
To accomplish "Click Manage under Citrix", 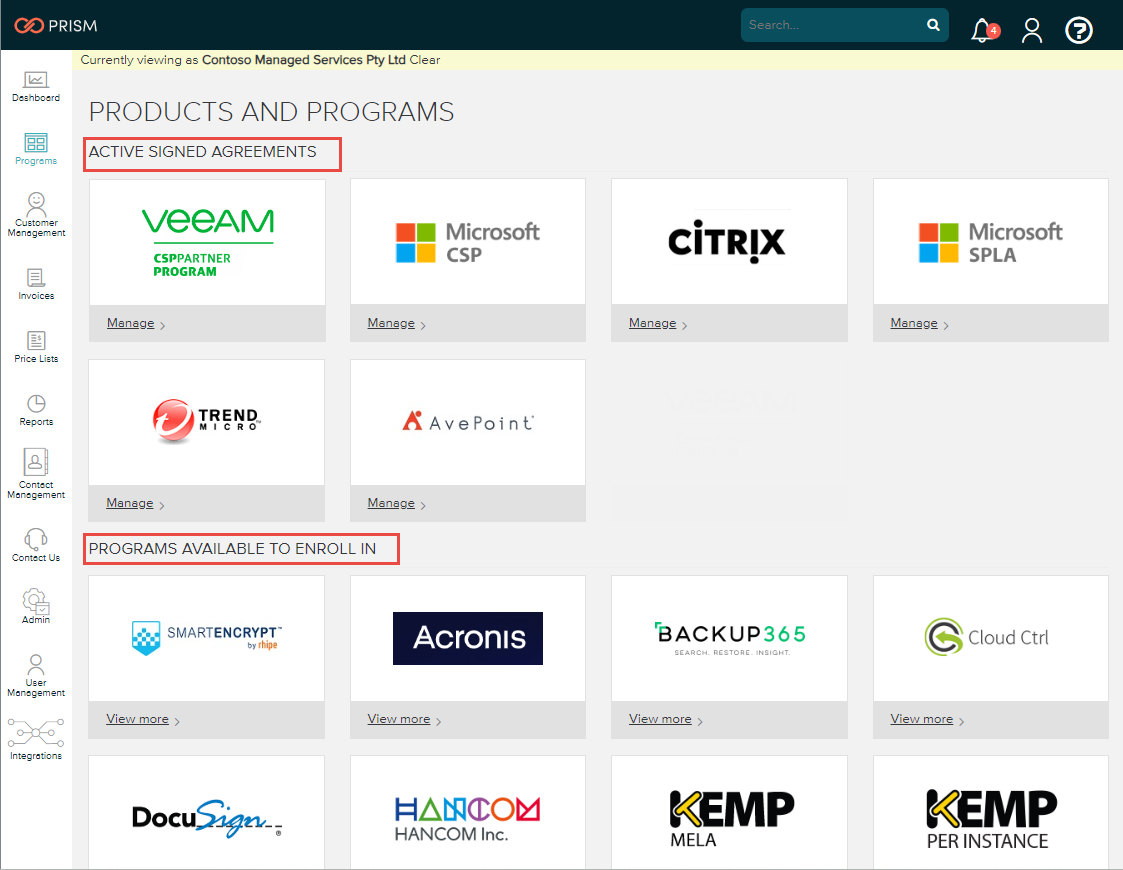I will [x=652, y=323].
